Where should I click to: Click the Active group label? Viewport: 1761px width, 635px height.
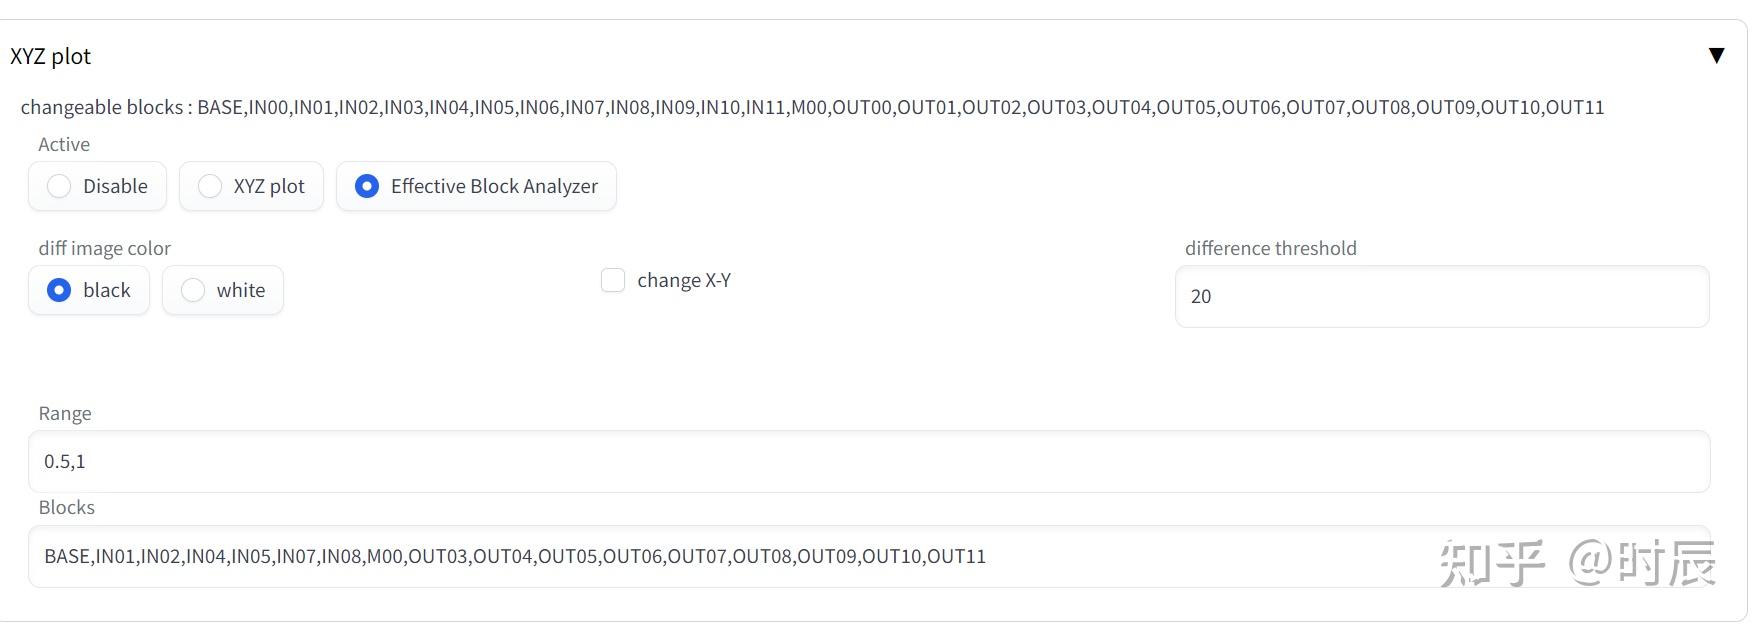(64, 145)
